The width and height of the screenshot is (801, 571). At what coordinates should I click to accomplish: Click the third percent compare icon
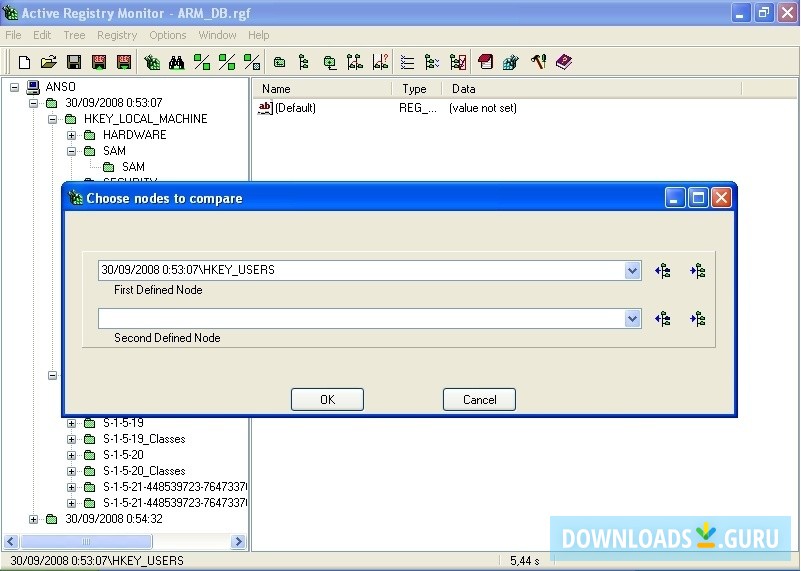coord(252,62)
